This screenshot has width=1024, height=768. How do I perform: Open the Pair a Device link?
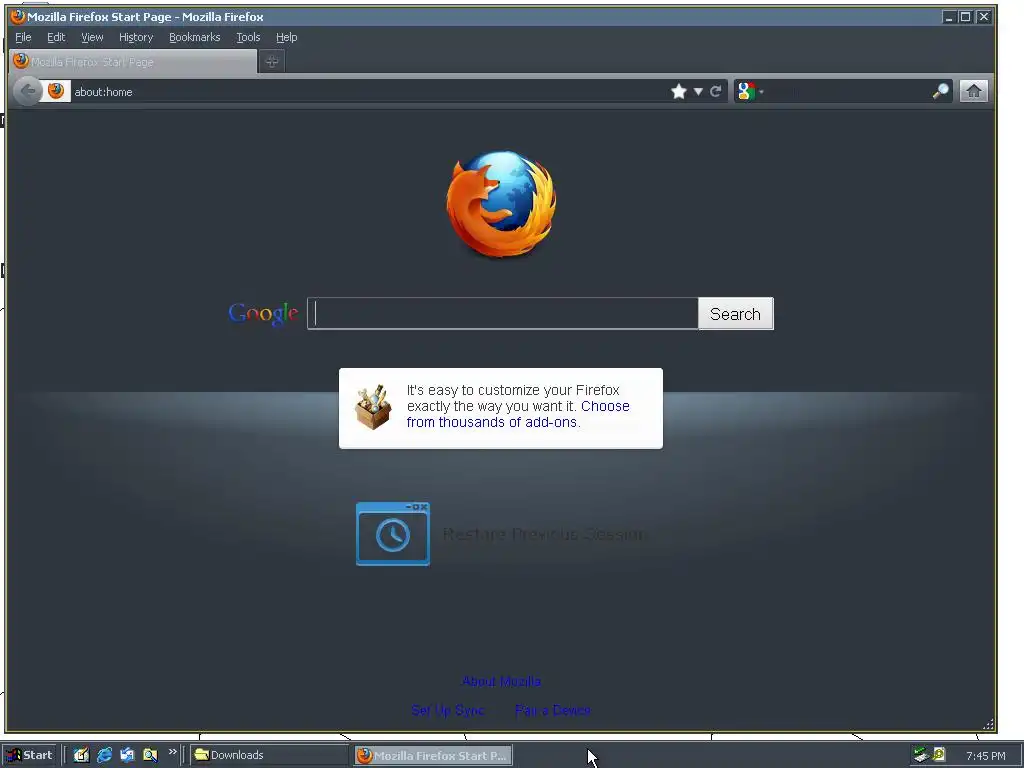point(552,710)
